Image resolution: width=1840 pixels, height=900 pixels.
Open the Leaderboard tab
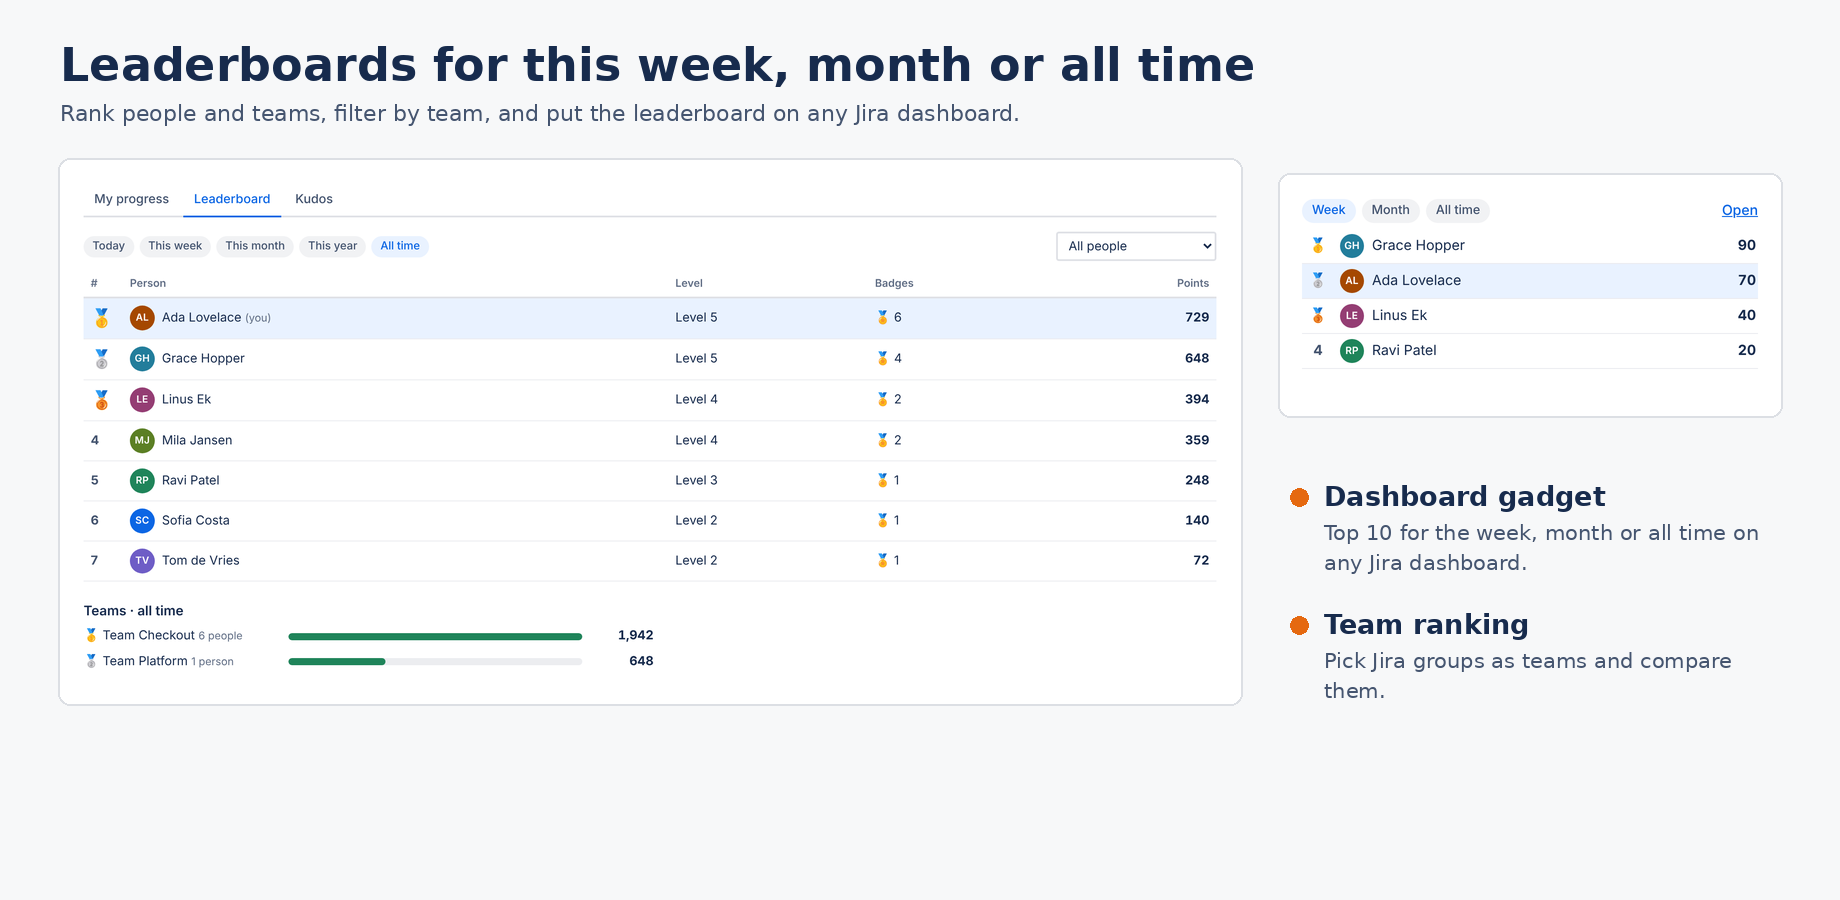click(232, 199)
